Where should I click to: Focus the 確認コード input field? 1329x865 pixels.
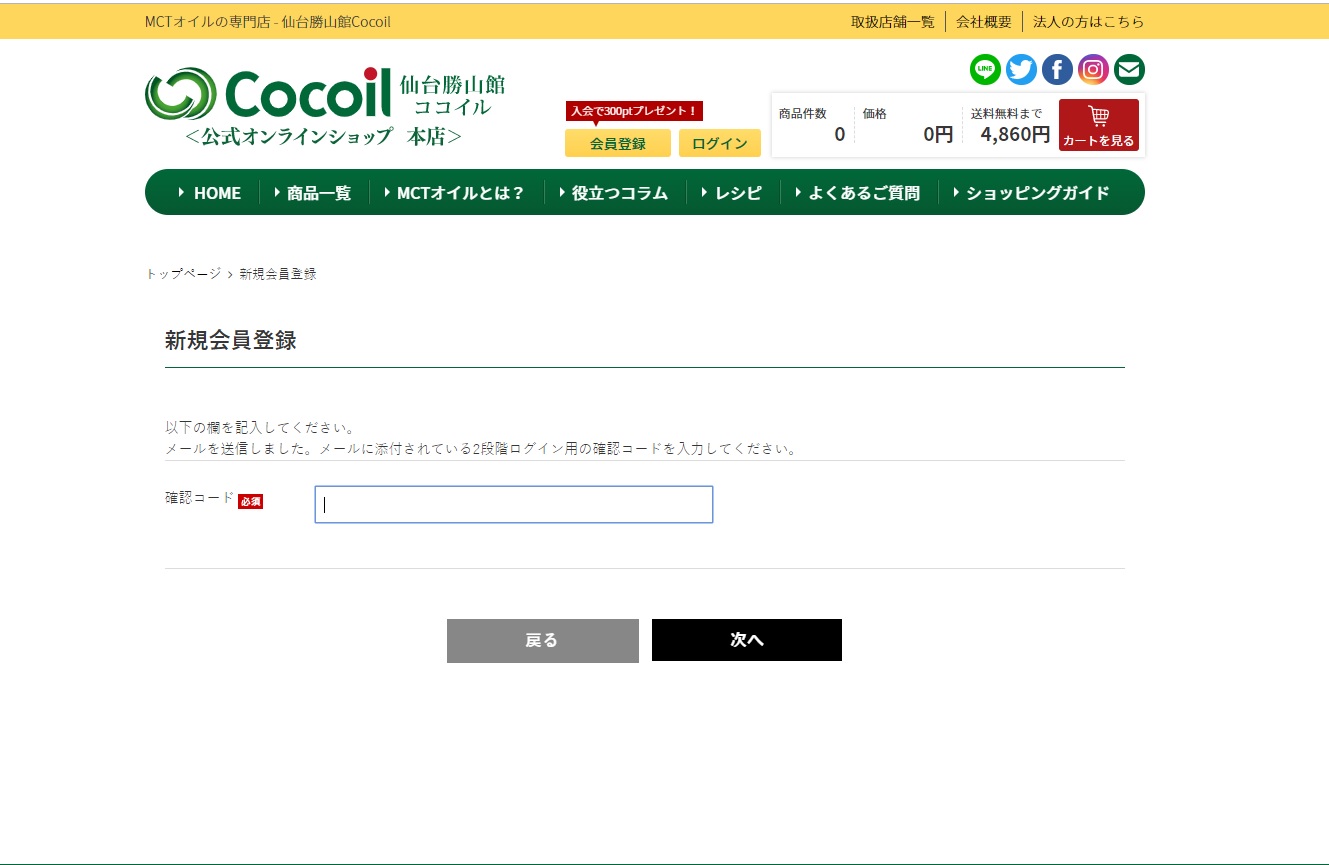[513, 505]
